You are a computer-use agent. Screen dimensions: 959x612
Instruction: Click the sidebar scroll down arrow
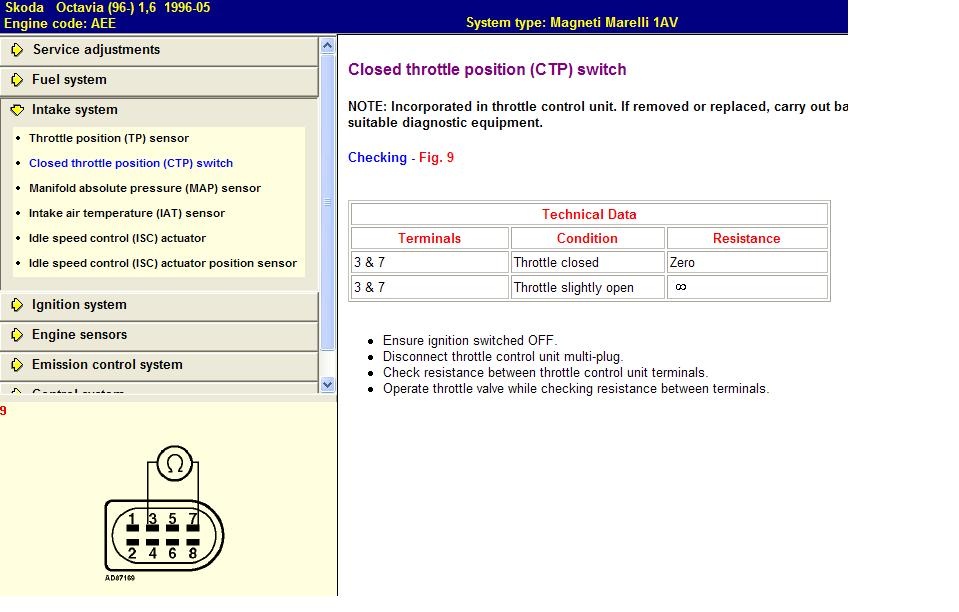tap(327, 385)
